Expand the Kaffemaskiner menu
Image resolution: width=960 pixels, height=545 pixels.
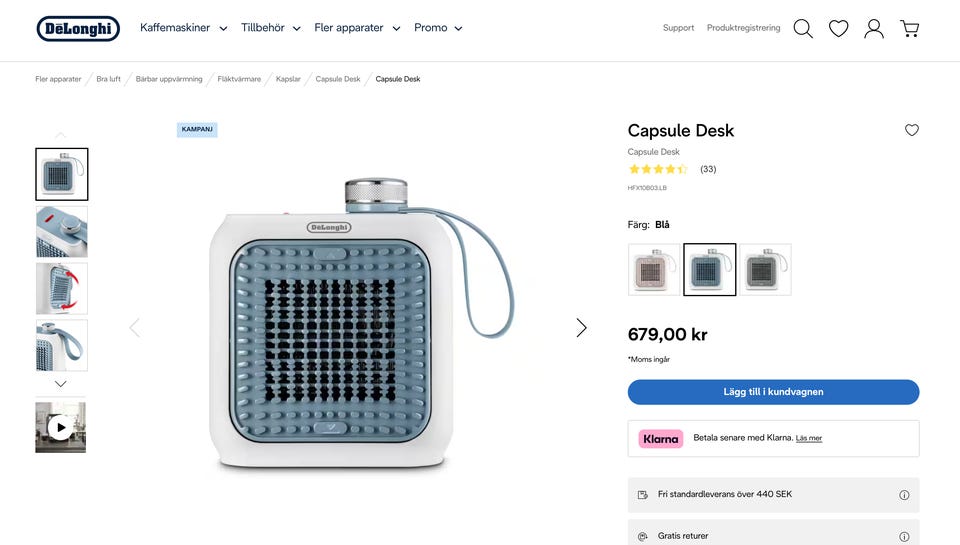pos(183,28)
